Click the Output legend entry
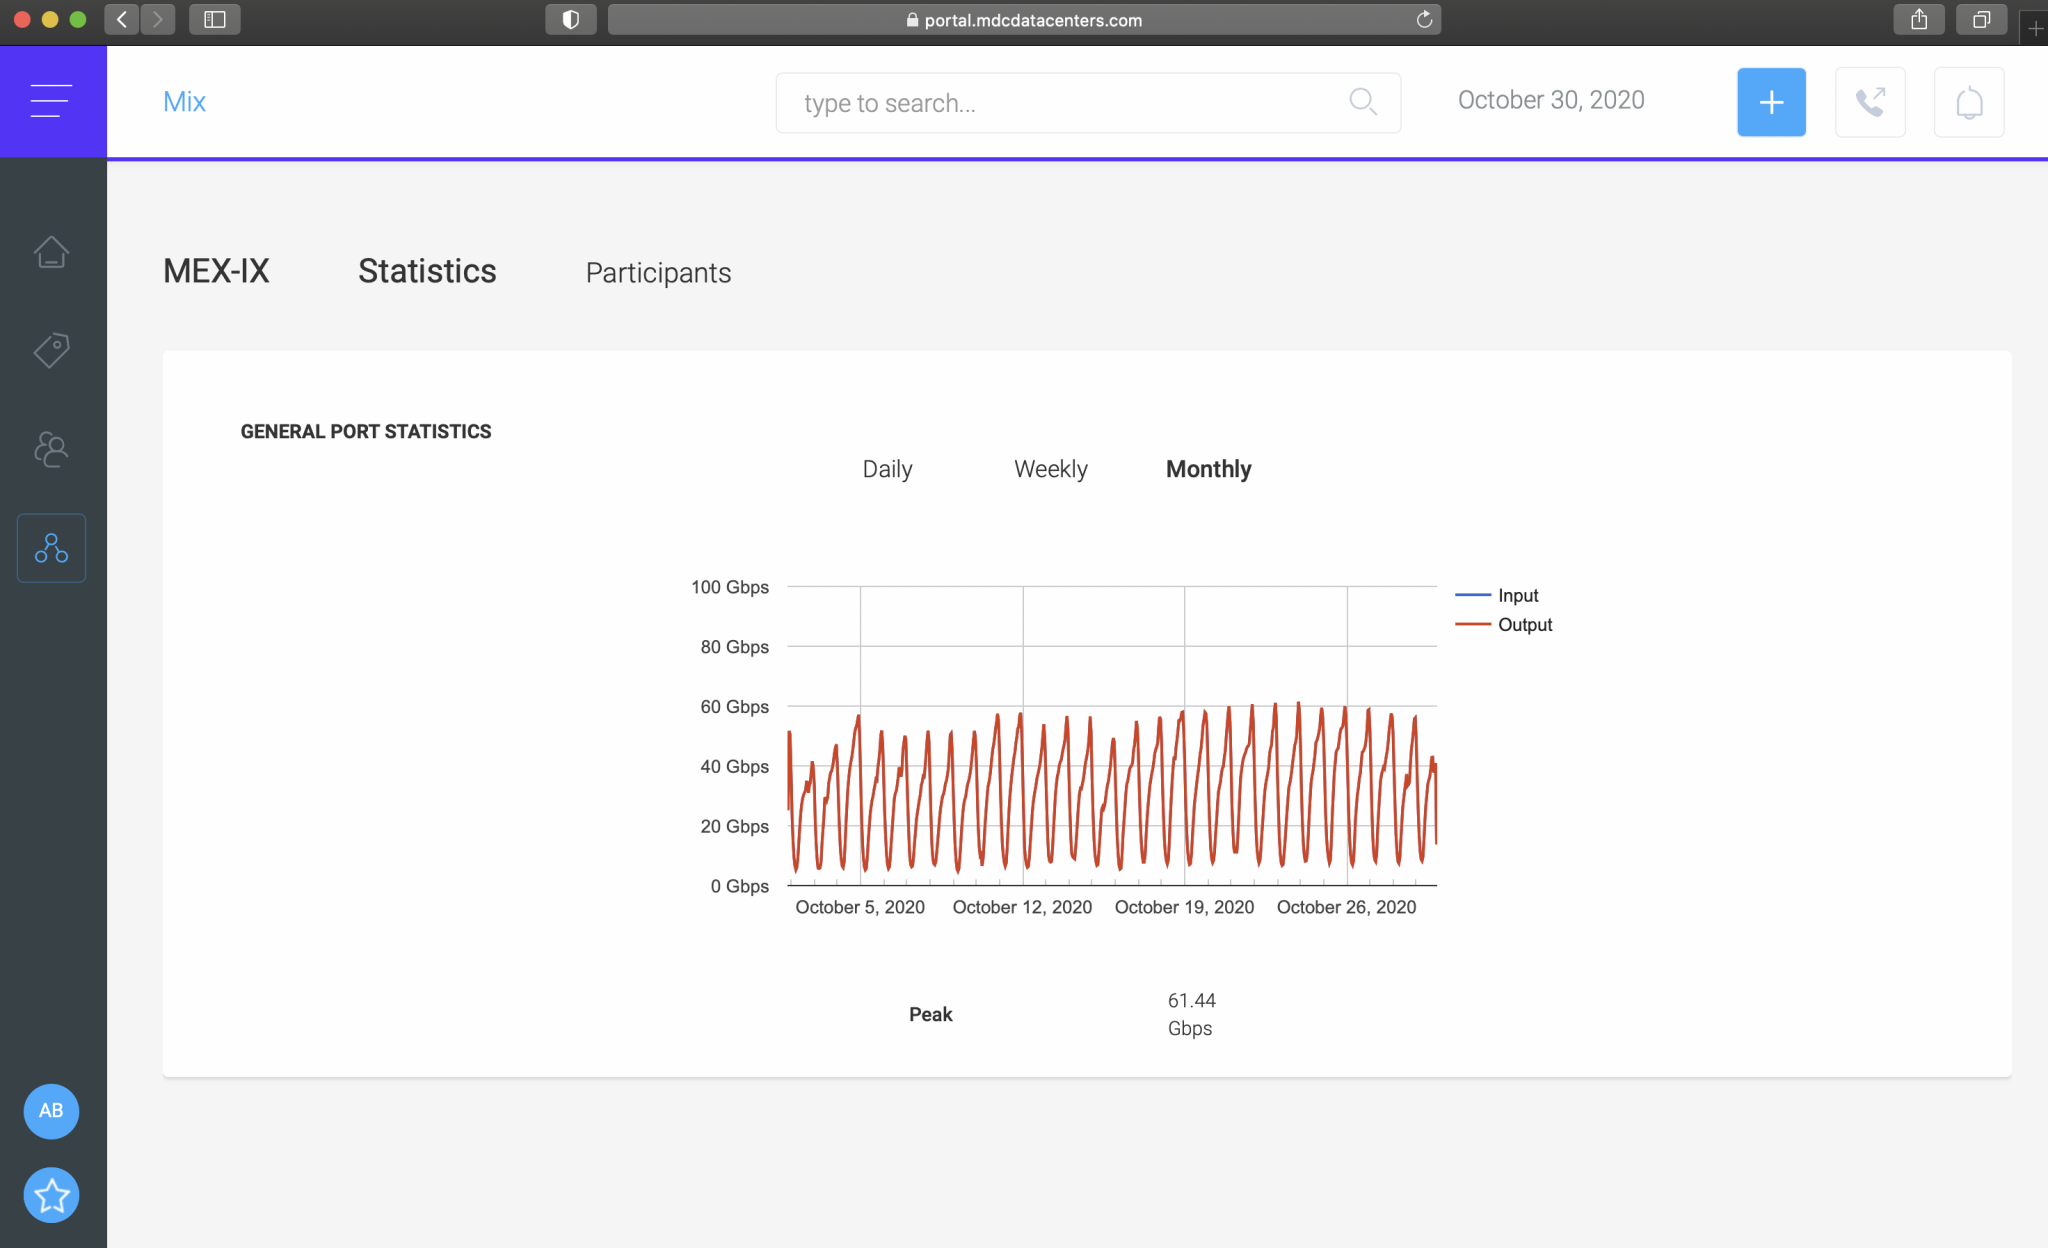 pyautogui.click(x=1524, y=625)
